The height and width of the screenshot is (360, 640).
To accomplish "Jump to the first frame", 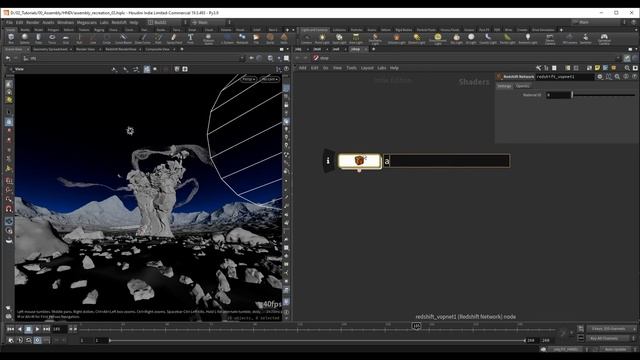I will pyautogui.click(x=10, y=329).
